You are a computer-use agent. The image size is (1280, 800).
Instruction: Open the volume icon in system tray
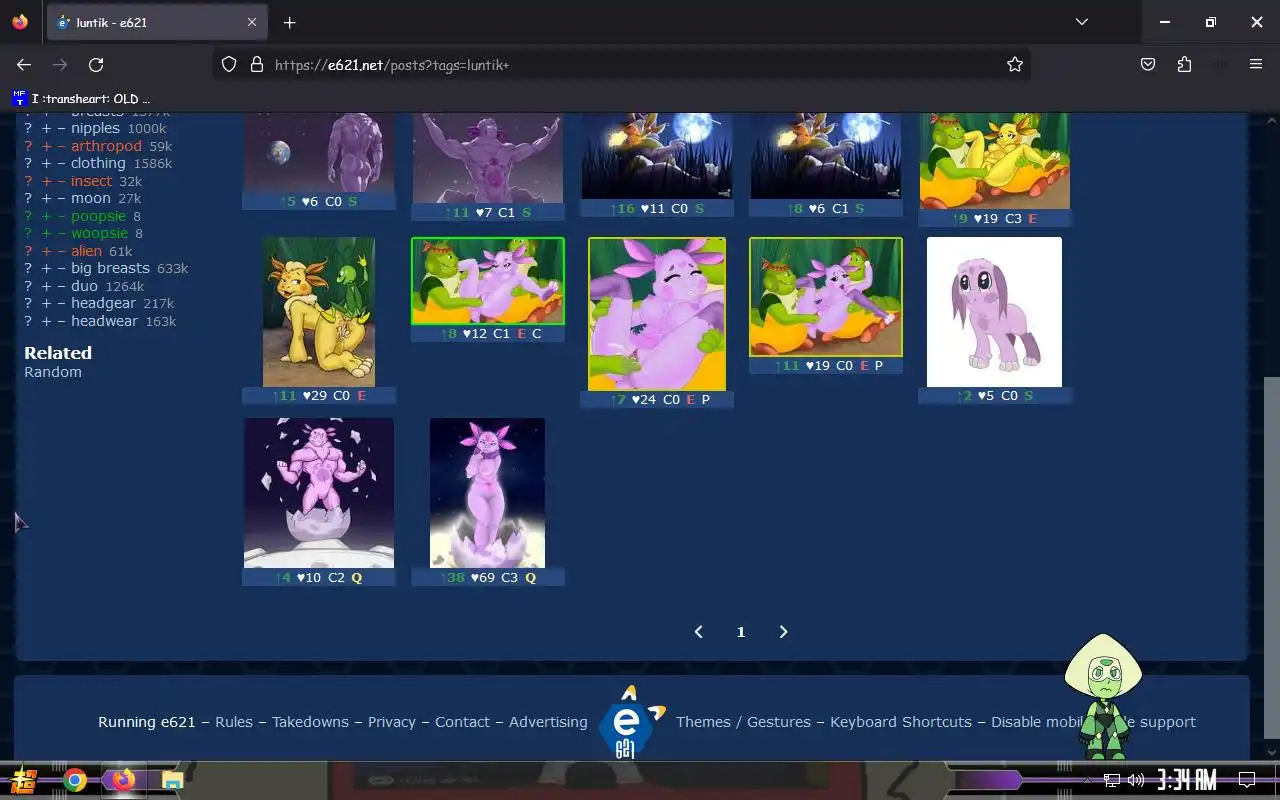(1136, 780)
